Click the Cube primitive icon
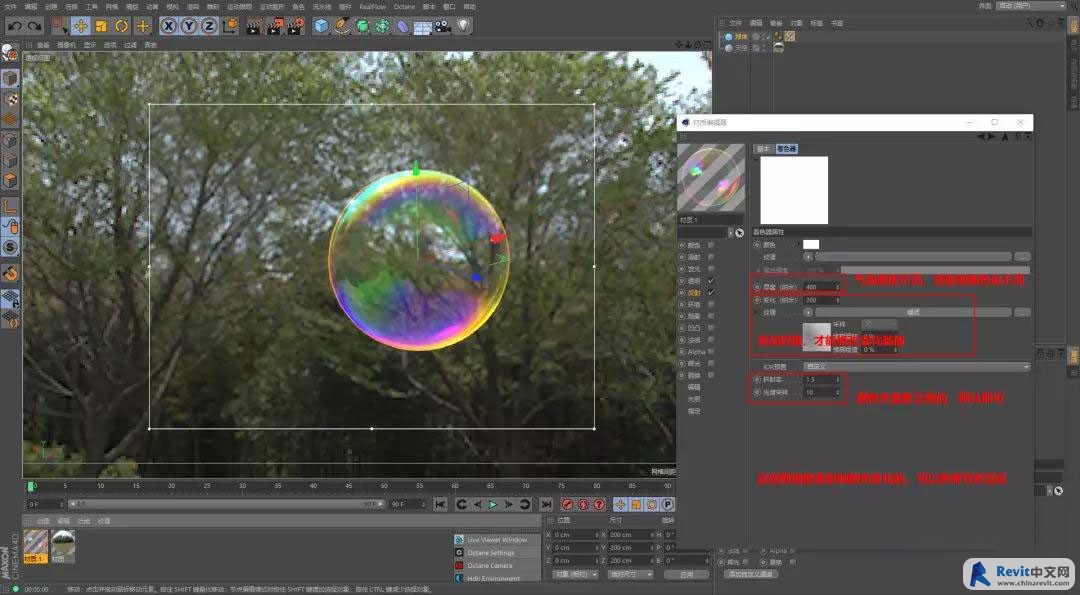Image resolution: width=1080 pixels, height=595 pixels. [321, 26]
